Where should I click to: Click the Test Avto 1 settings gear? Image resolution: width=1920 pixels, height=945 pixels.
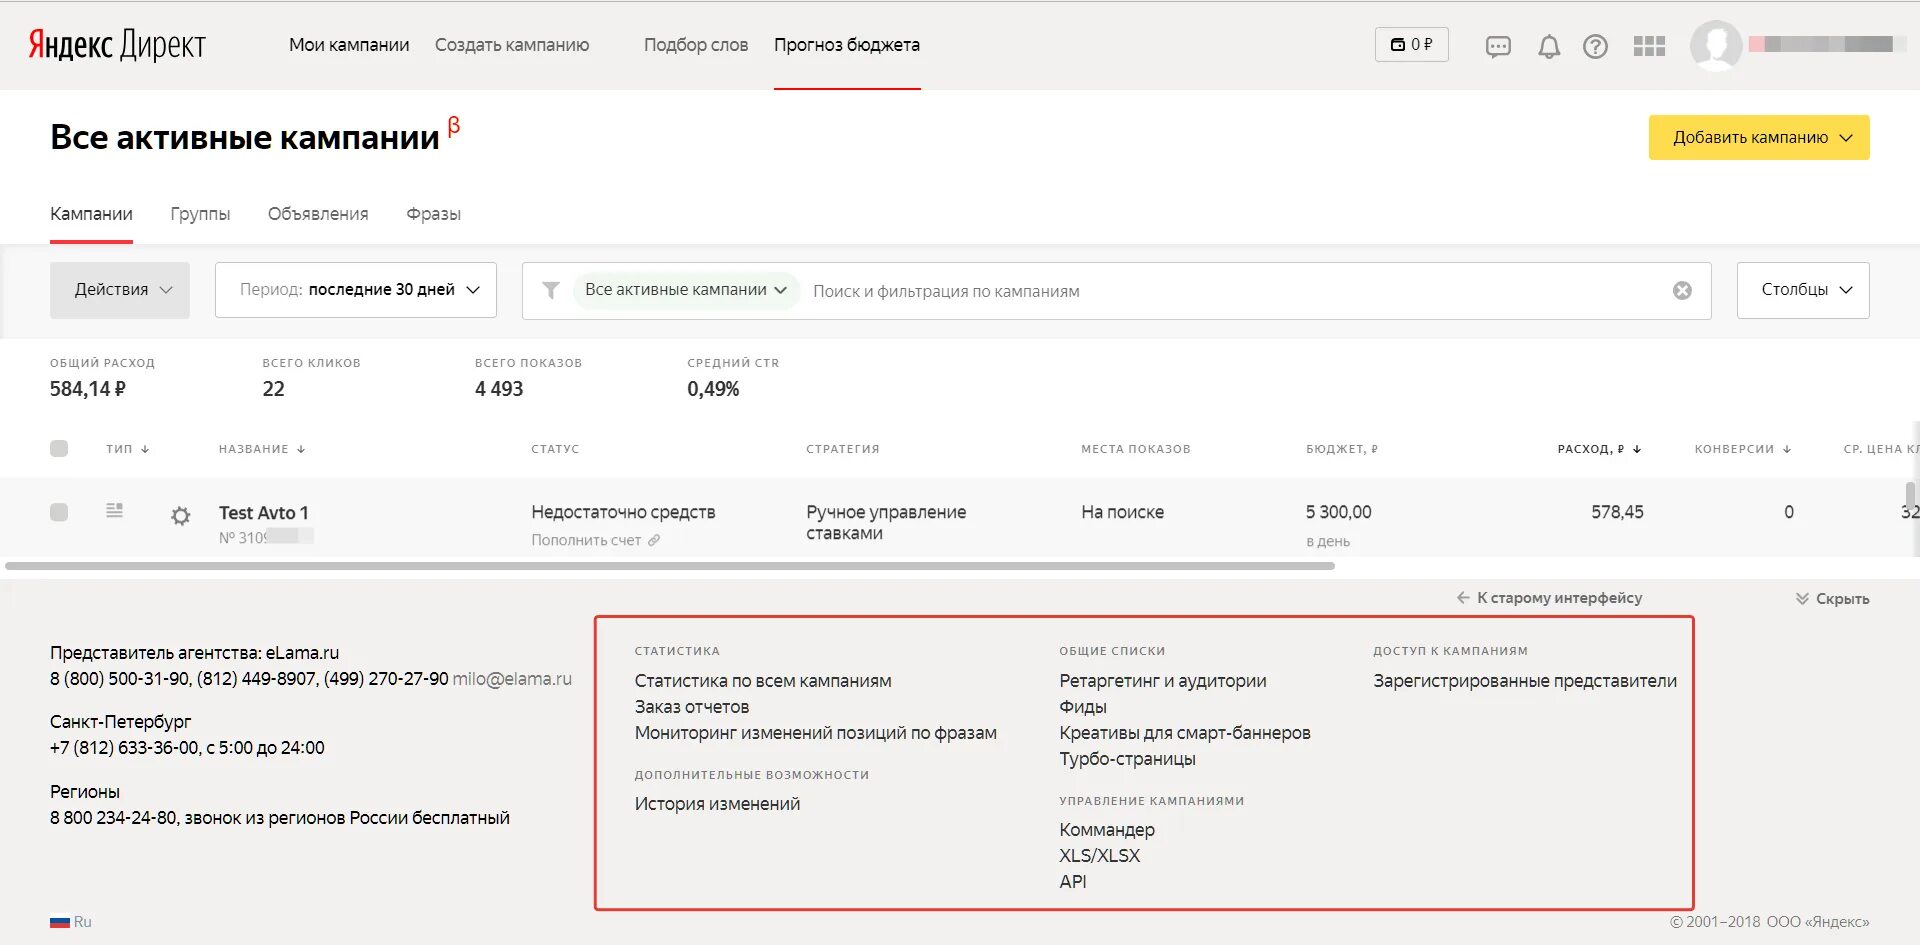tap(180, 516)
